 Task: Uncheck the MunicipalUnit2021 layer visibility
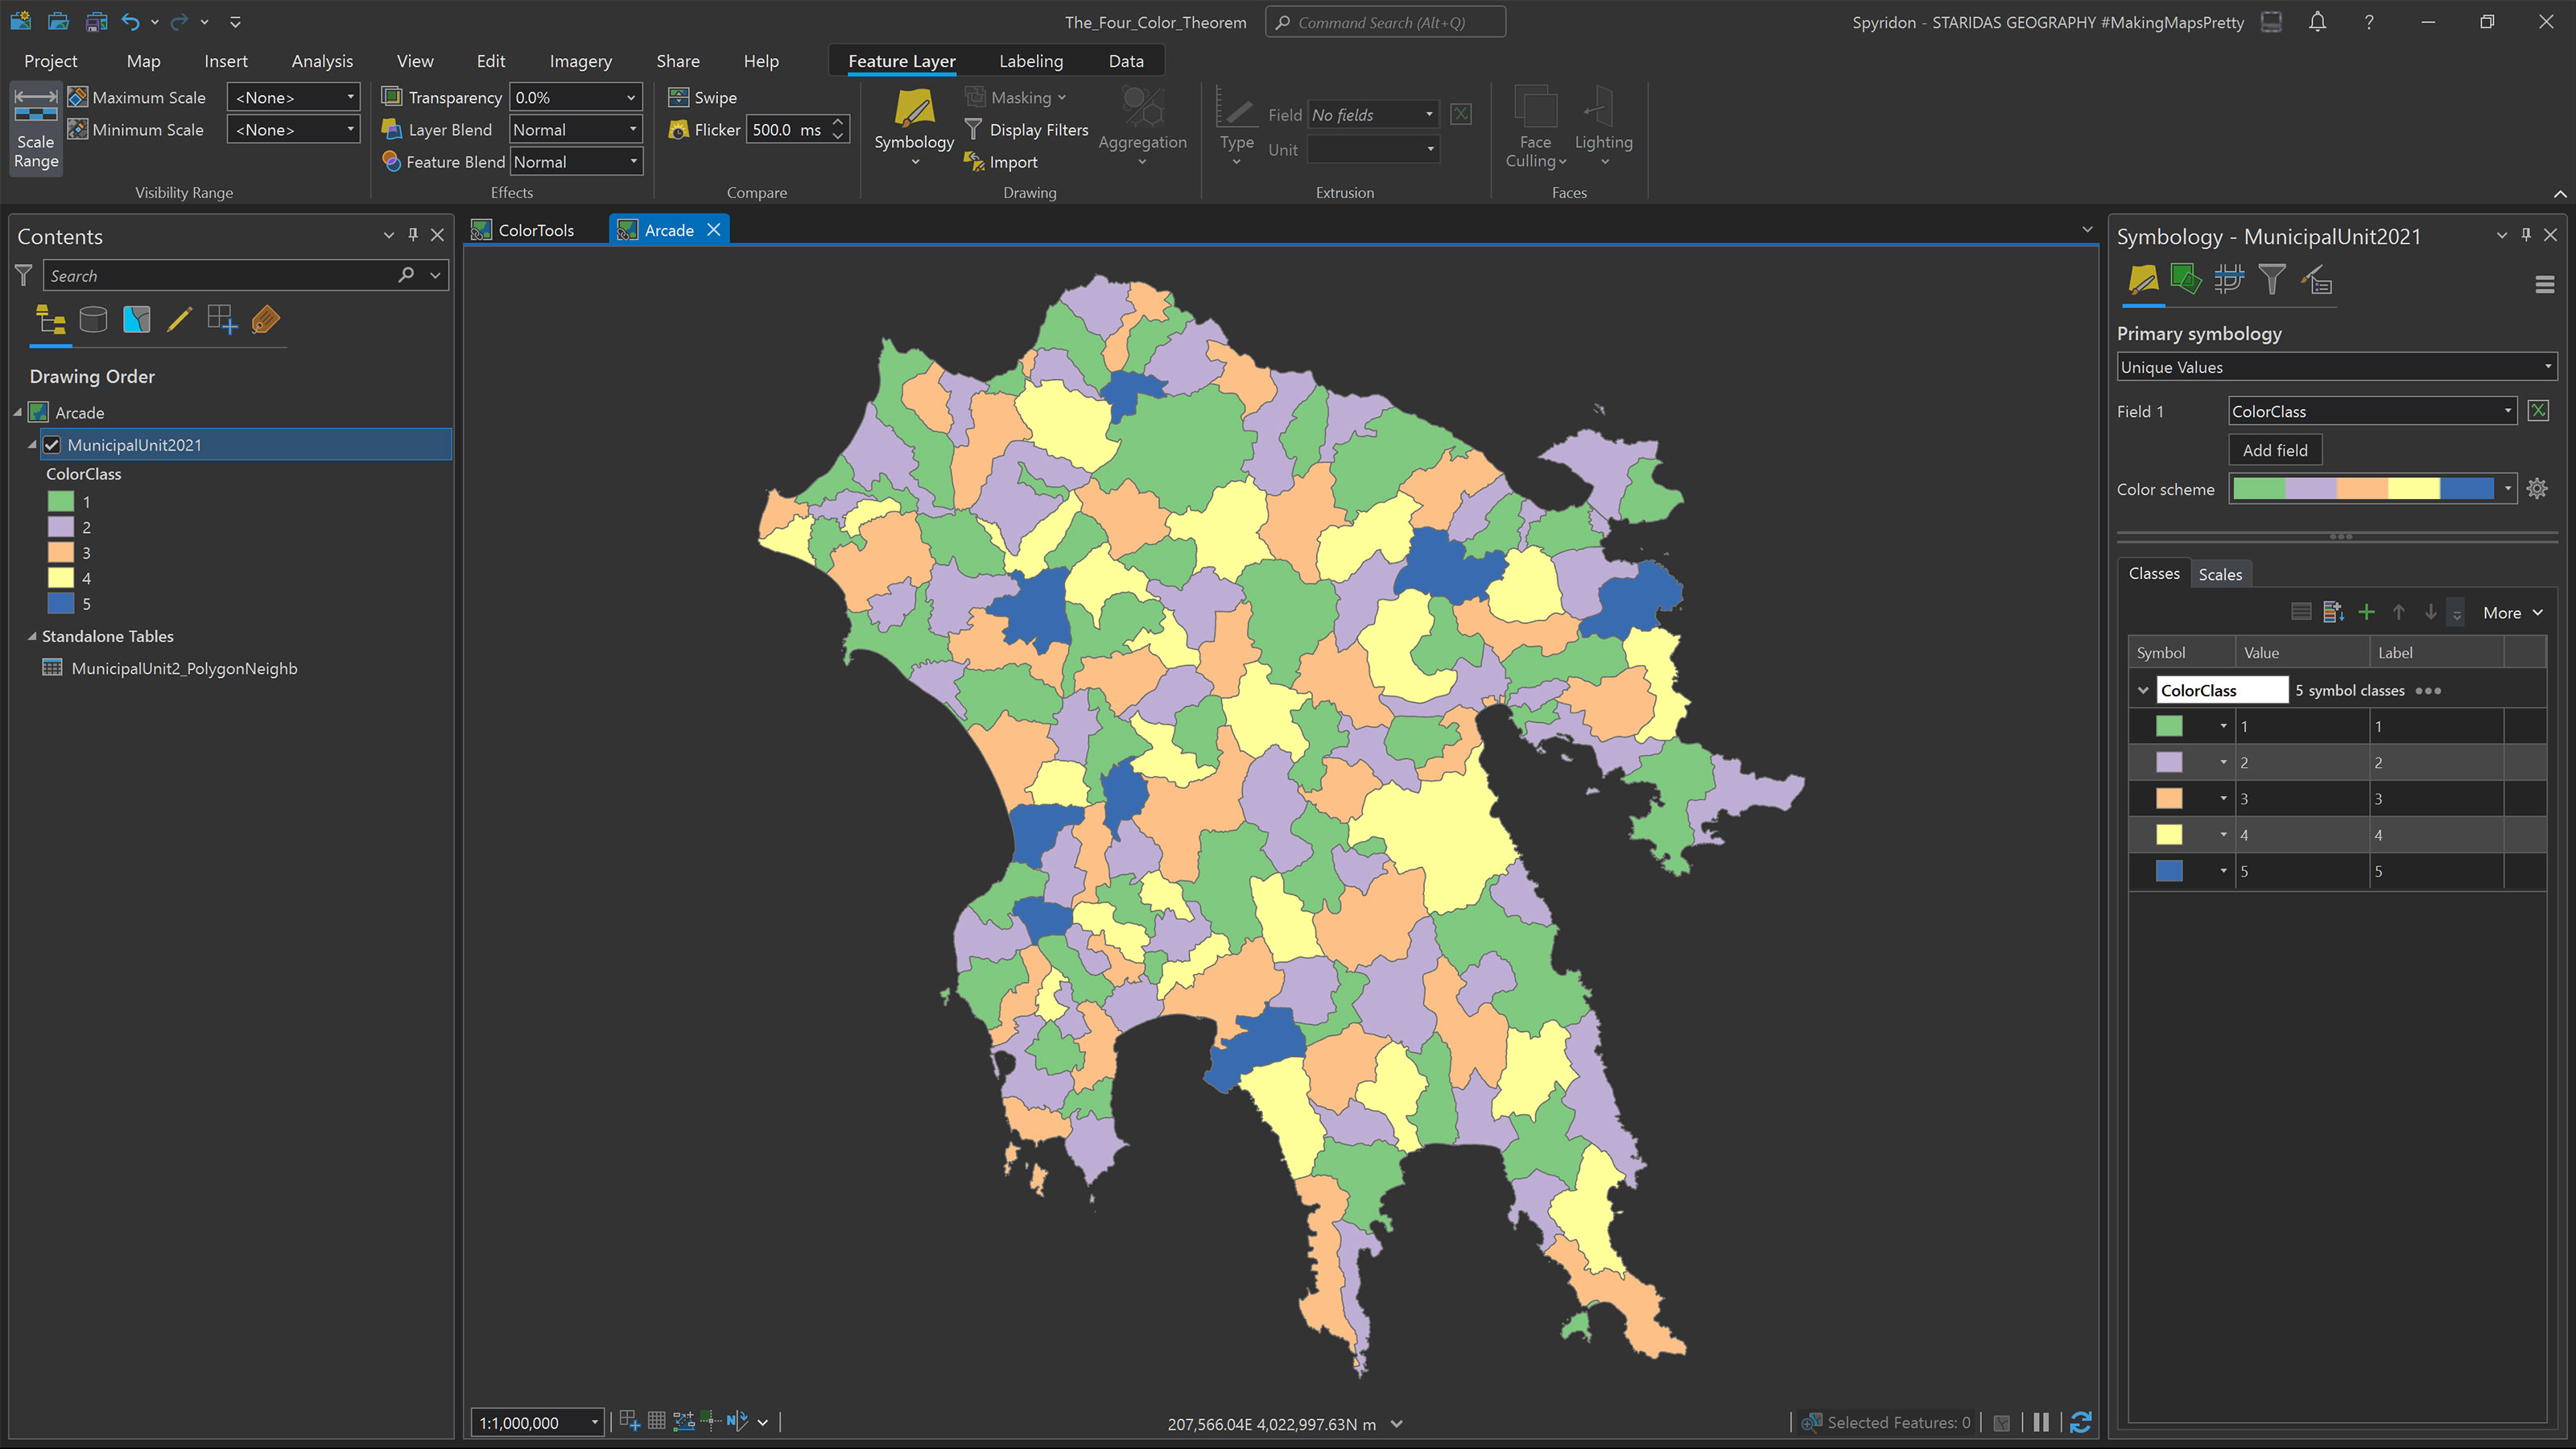[x=52, y=444]
